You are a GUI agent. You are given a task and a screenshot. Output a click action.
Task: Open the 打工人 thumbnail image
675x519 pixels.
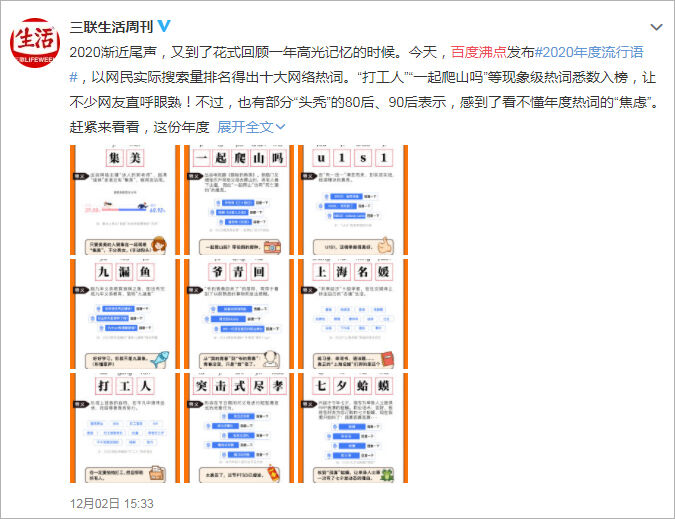tap(125, 428)
